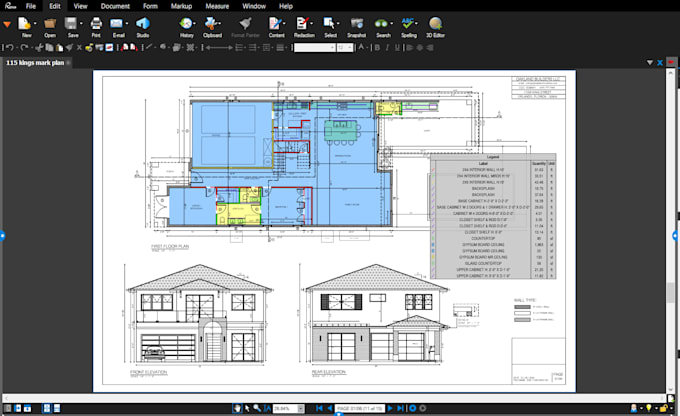Launch the 3D Editor
Screen dimensions: 680x416
(435, 23)
